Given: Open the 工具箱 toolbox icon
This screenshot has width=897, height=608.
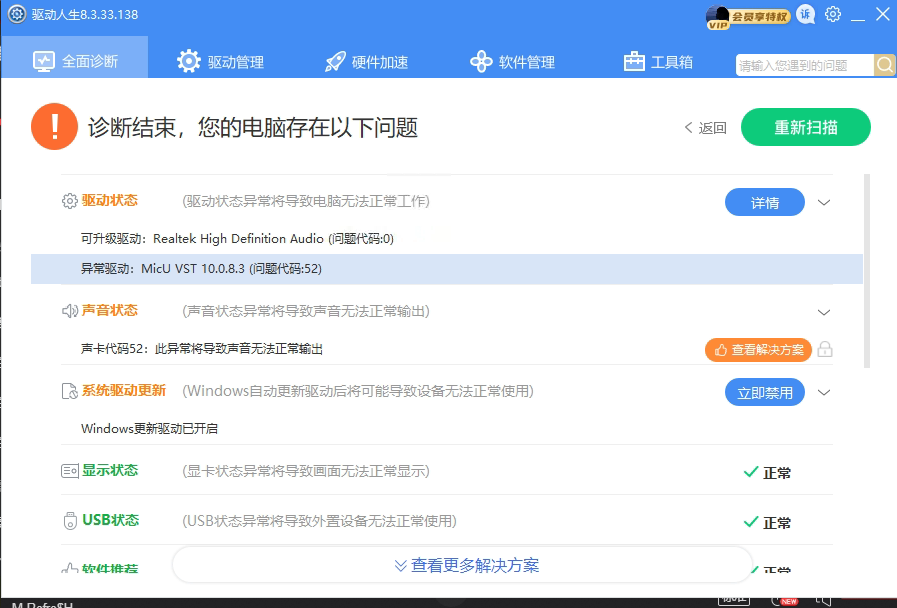Looking at the screenshot, I should point(633,61).
